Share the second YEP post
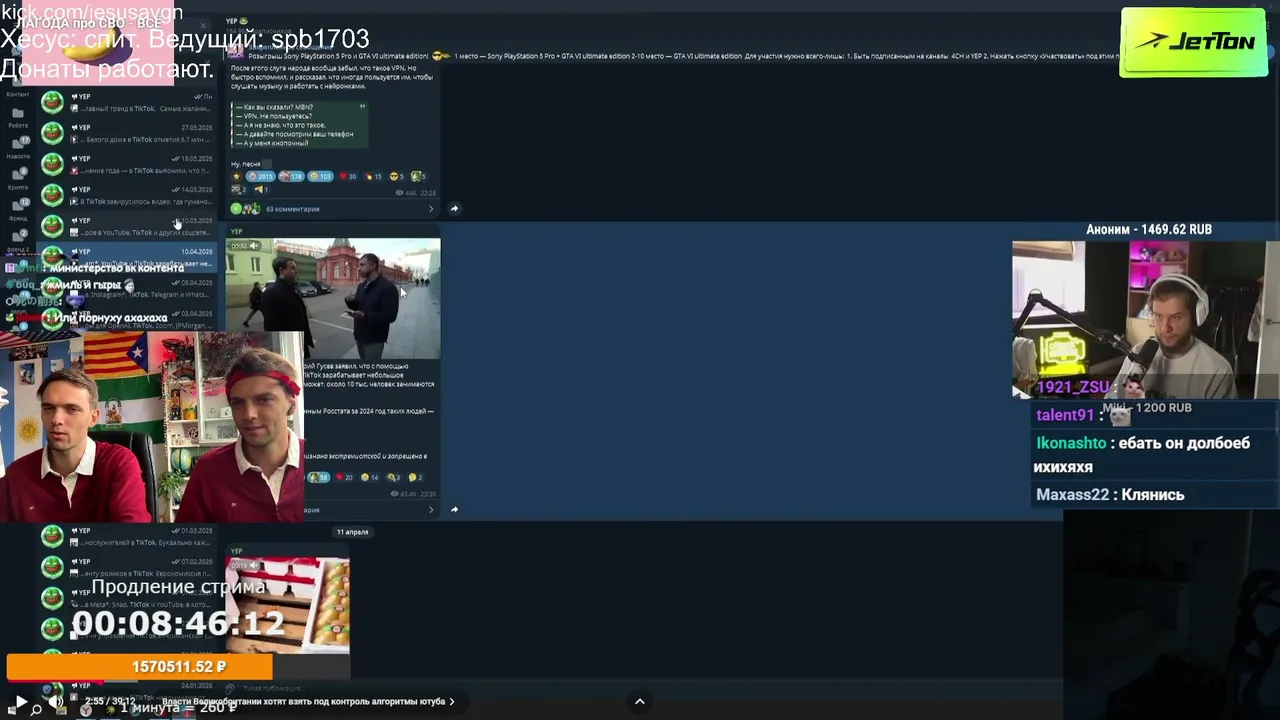 pyautogui.click(x=454, y=510)
